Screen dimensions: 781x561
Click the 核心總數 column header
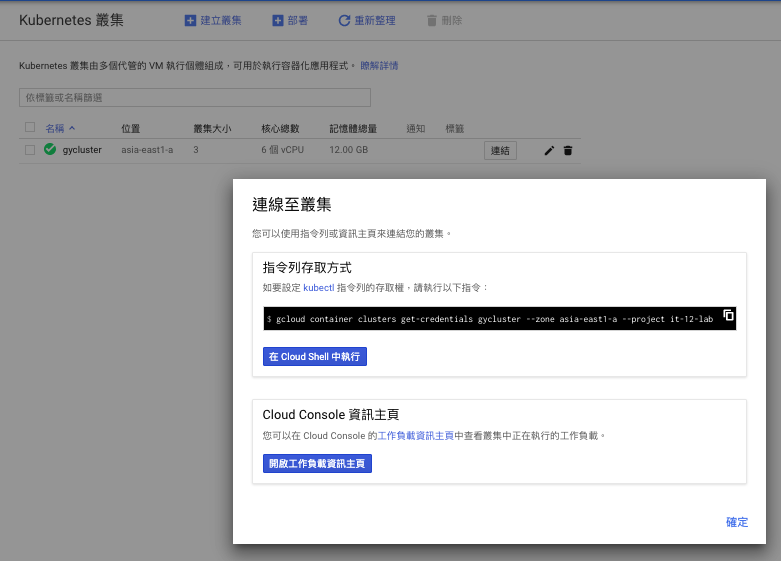coord(280,129)
